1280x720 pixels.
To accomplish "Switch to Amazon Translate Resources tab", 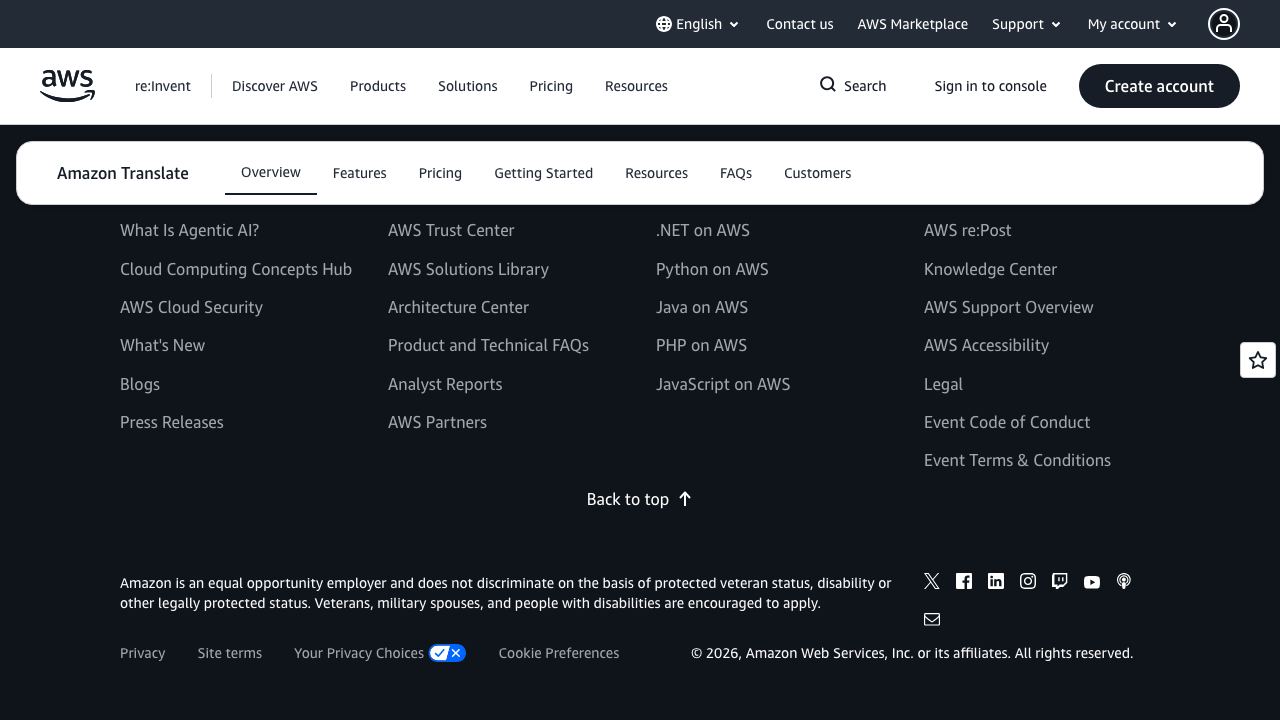I will 656,173.
